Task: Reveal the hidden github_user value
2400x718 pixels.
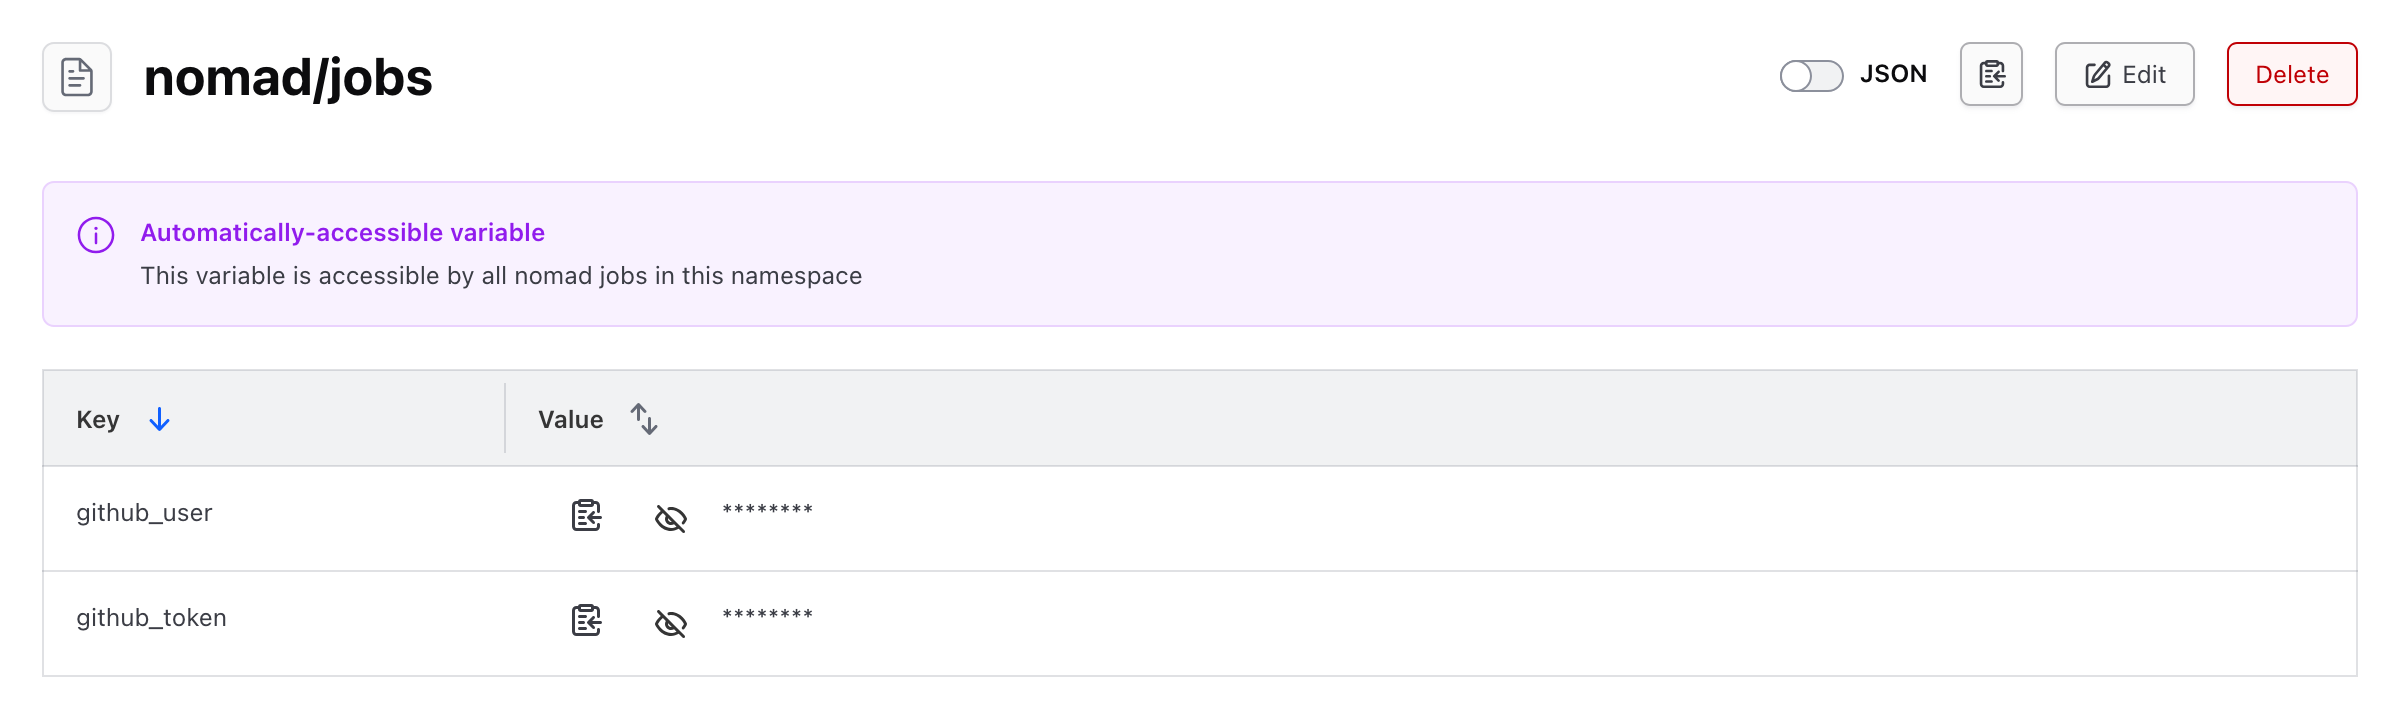Action: pyautogui.click(x=670, y=518)
